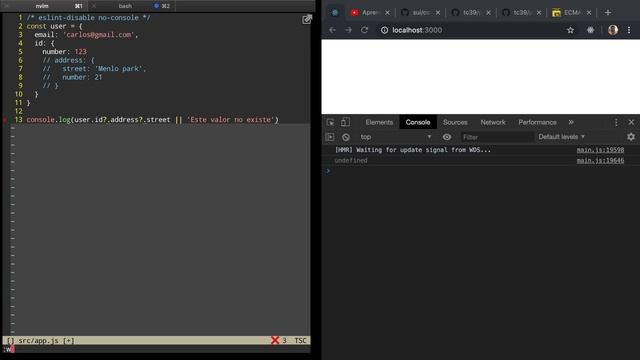
Task: Open the Chrome profile avatar
Action: (613, 30)
